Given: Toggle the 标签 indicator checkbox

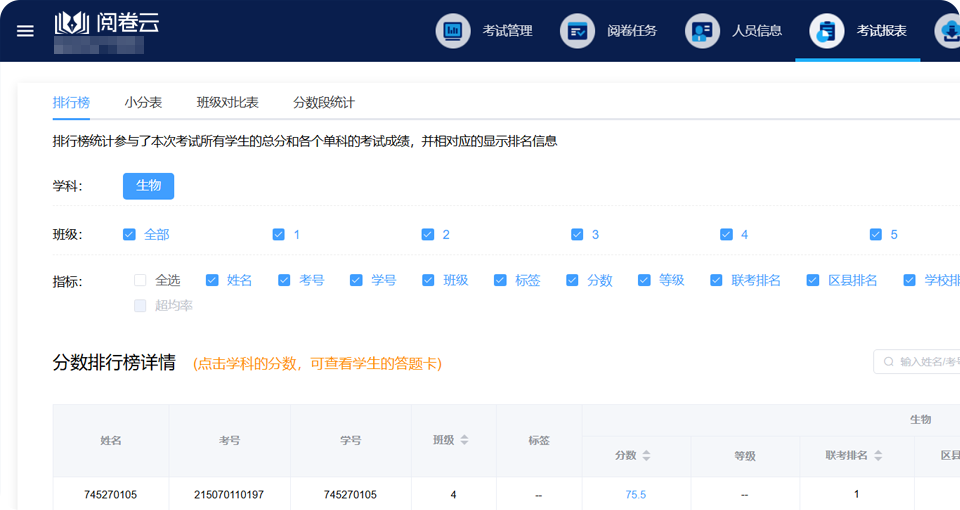Looking at the screenshot, I should pos(500,280).
